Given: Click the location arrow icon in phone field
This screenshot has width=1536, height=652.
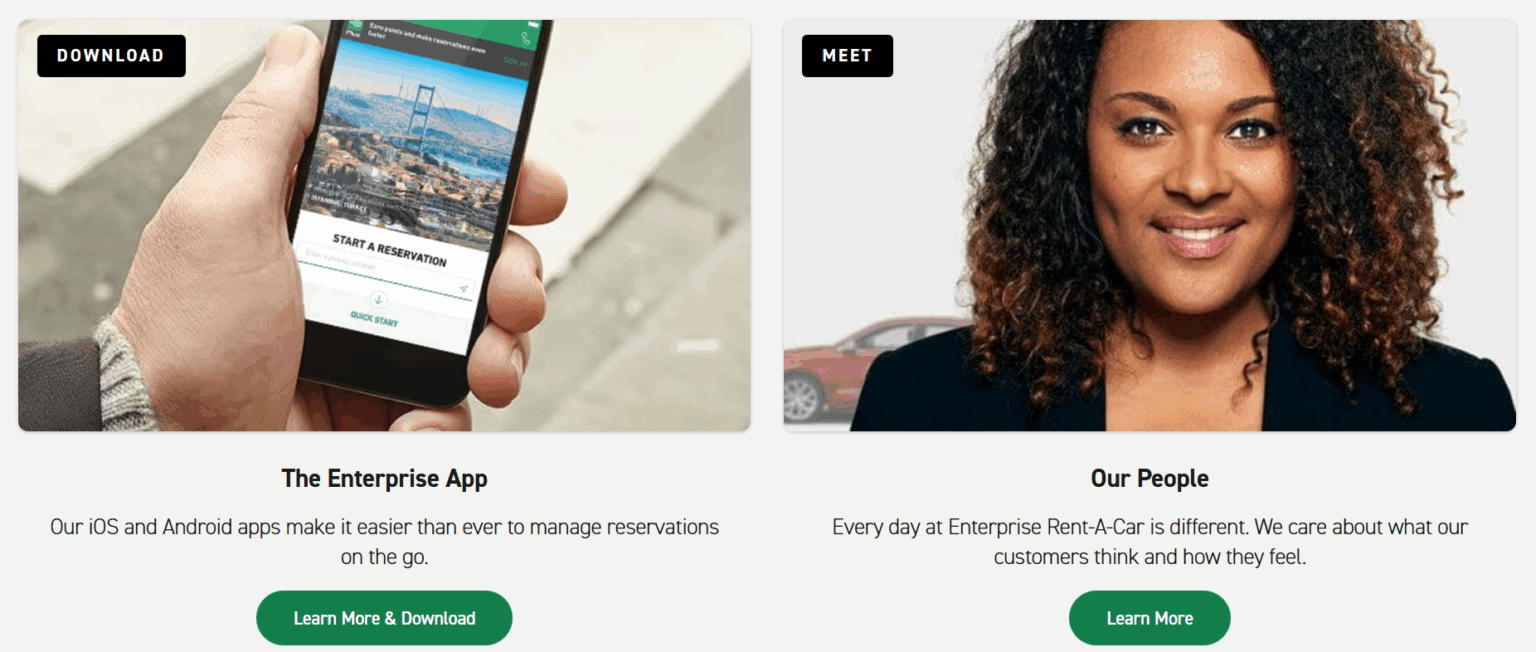Looking at the screenshot, I should click(463, 289).
